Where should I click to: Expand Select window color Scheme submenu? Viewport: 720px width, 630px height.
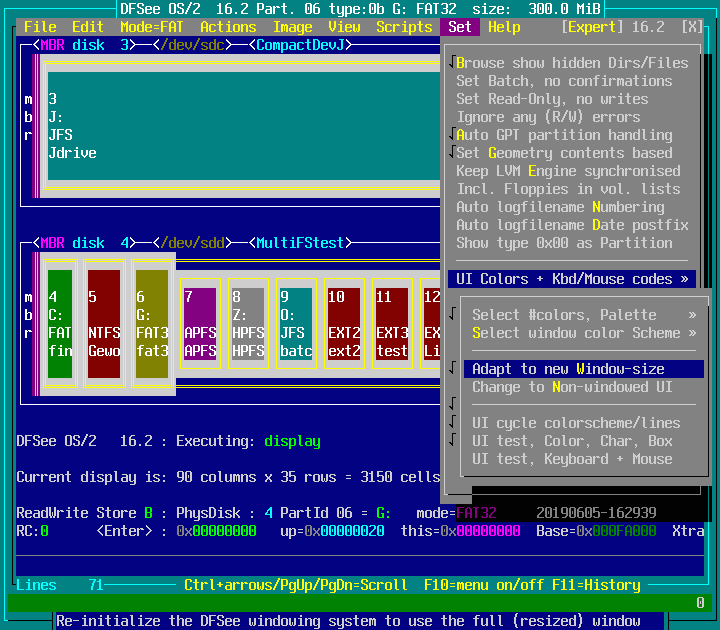pyautogui.click(x=584, y=333)
